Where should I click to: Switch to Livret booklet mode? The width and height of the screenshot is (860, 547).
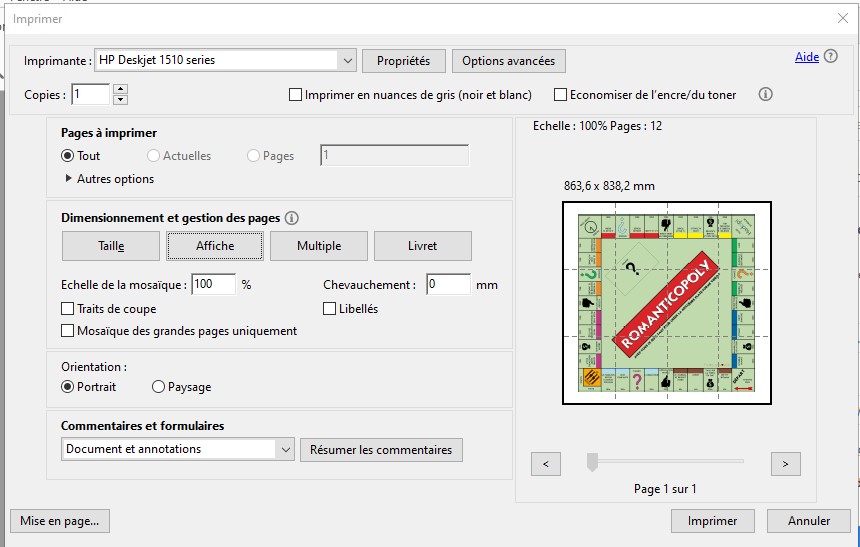pyautogui.click(x=423, y=246)
